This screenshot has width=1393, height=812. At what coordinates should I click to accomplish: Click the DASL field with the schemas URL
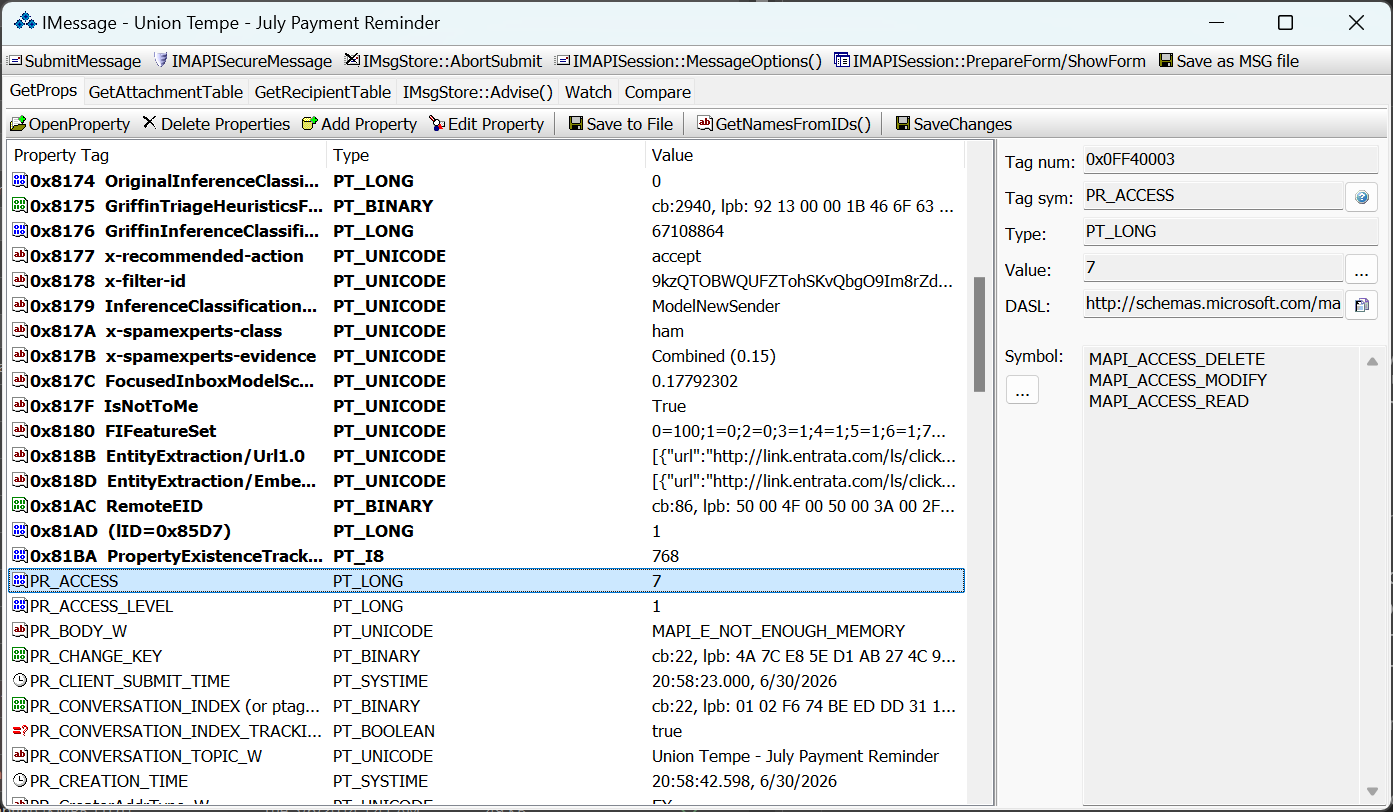click(x=1213, y=305)
